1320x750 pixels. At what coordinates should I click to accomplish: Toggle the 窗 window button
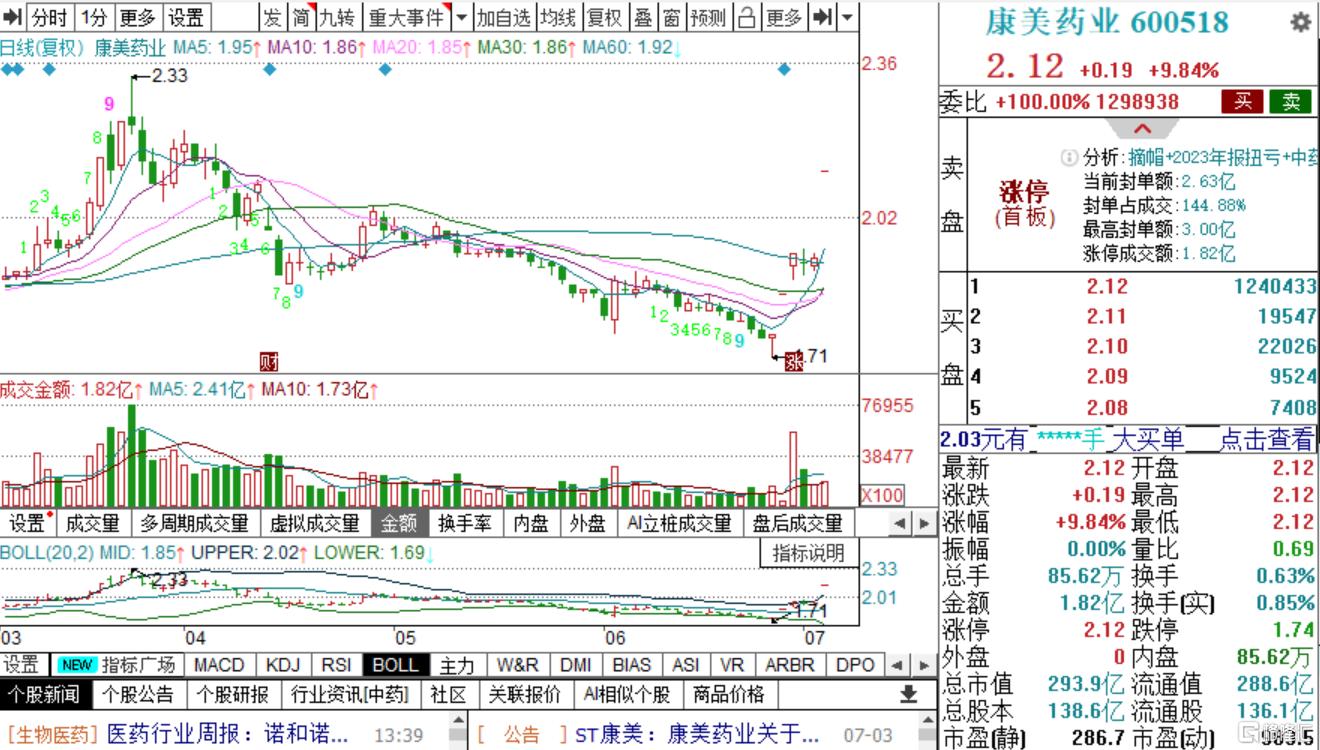pyautogui.click(x=671, y=16)
